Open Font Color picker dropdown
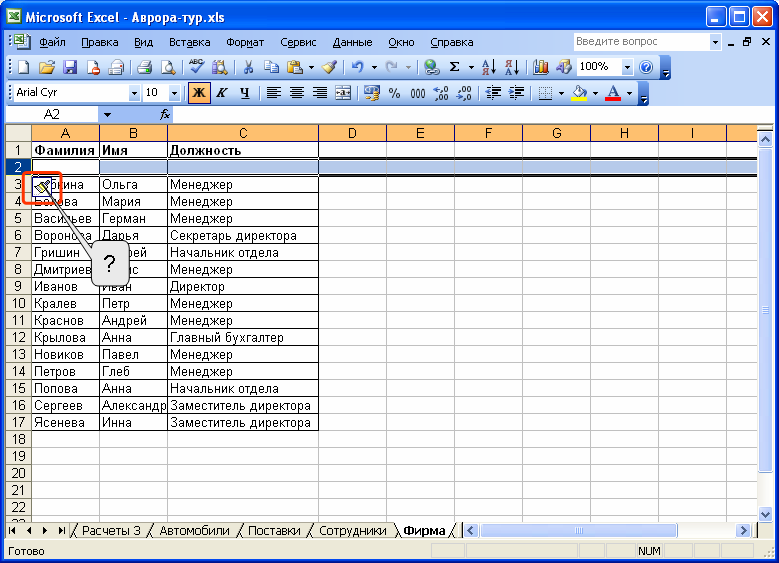Screen dimensions: 779x563 [629, 93]
